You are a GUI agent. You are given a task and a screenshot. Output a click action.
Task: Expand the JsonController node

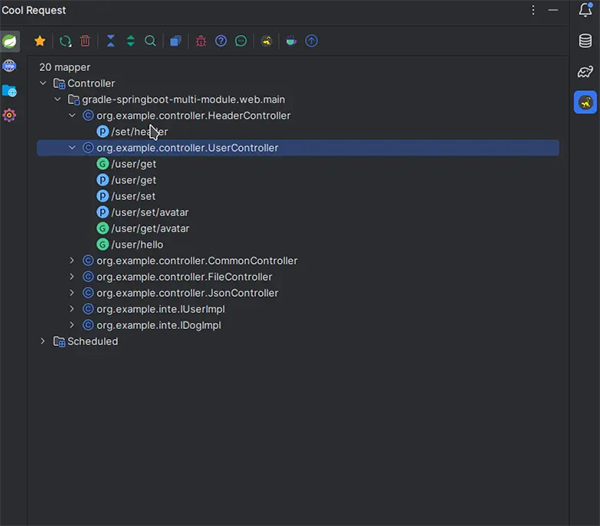pos(72,293)
